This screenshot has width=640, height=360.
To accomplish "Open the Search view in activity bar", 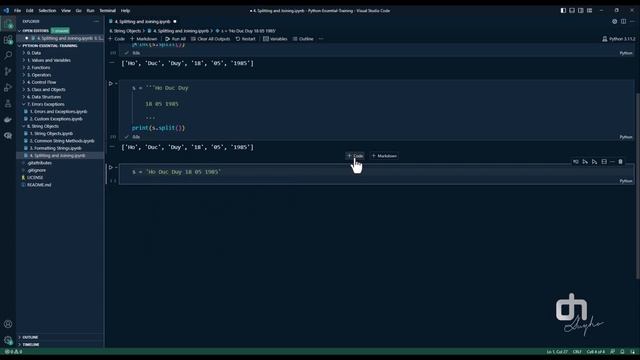I will [8, 56].
